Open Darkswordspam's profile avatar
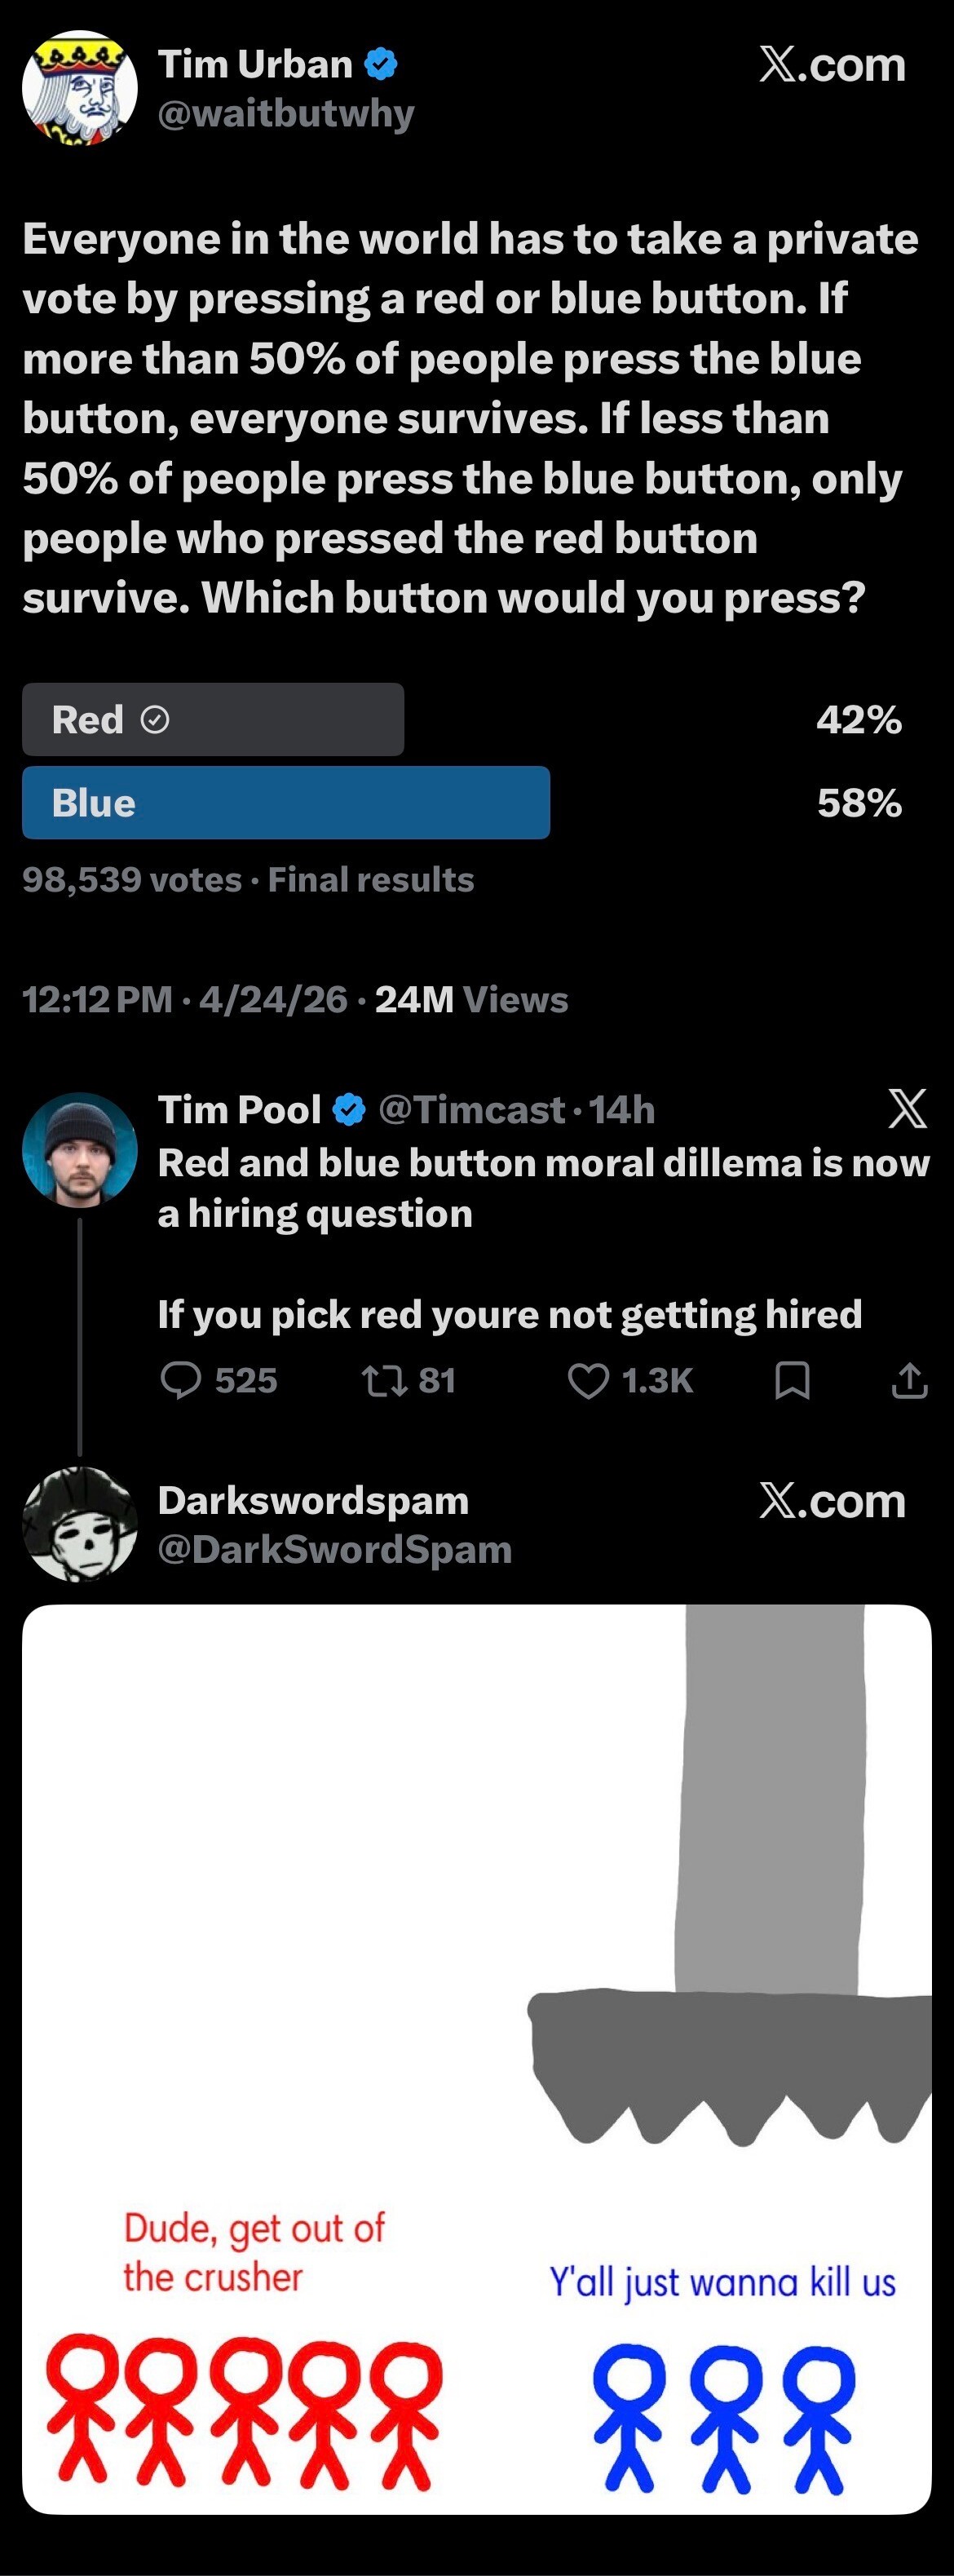Image resolution: width=954 pixels, height=2576 pixels. coord(80,1523)
